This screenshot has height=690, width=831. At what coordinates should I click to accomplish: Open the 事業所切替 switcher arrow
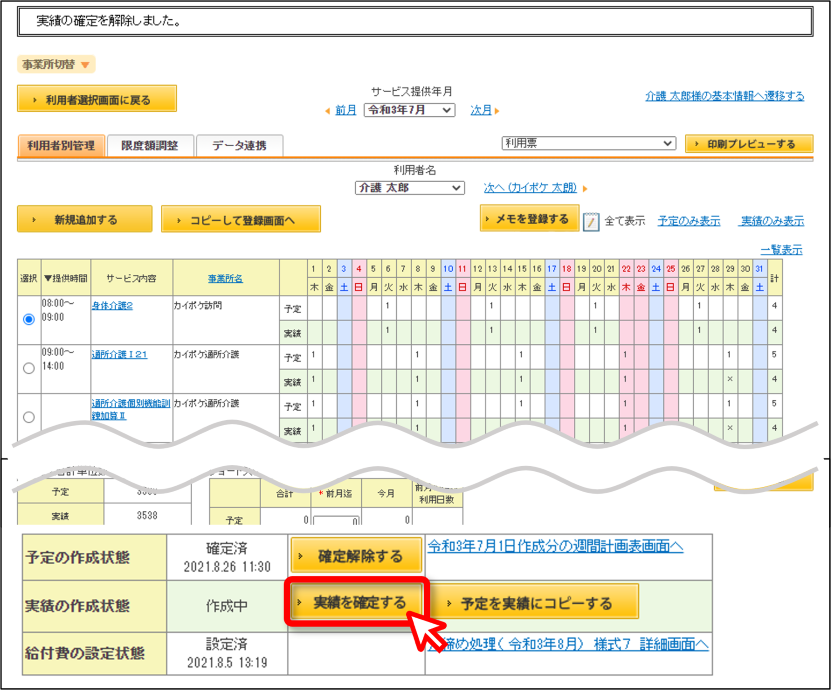tap(85, 65)
